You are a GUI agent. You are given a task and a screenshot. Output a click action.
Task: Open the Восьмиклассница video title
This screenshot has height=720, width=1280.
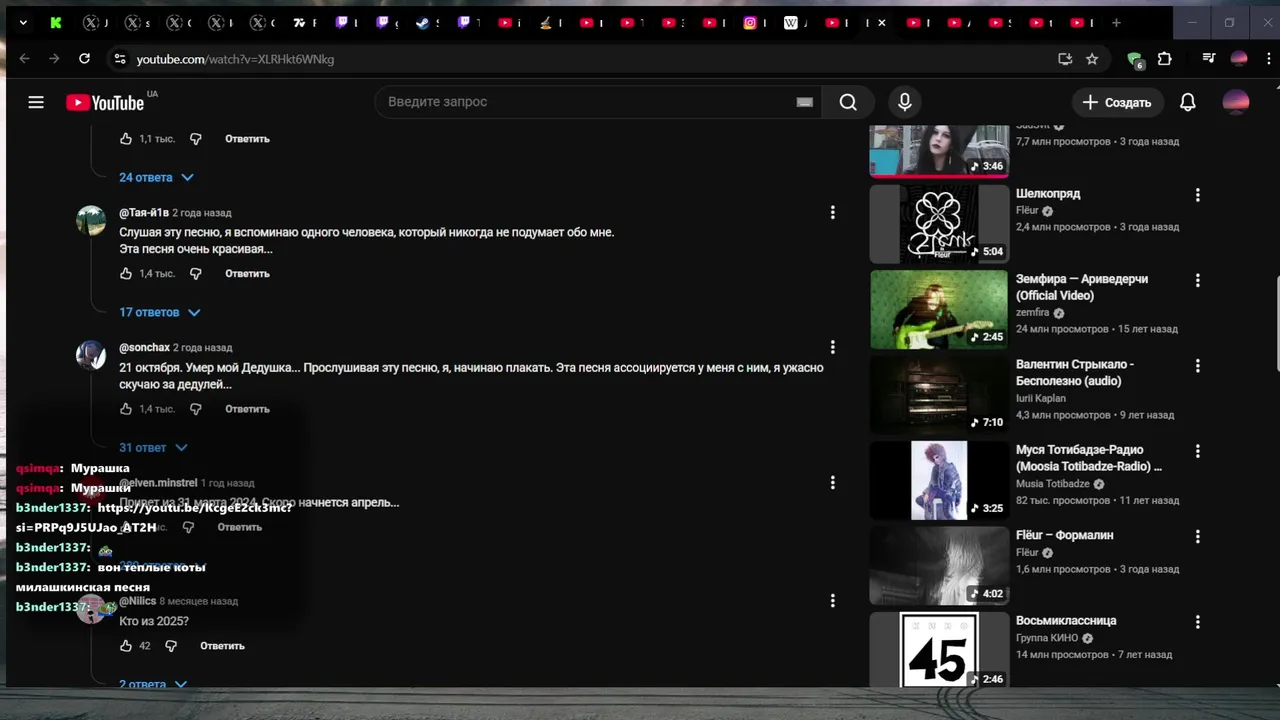[x=1066, y=621]
